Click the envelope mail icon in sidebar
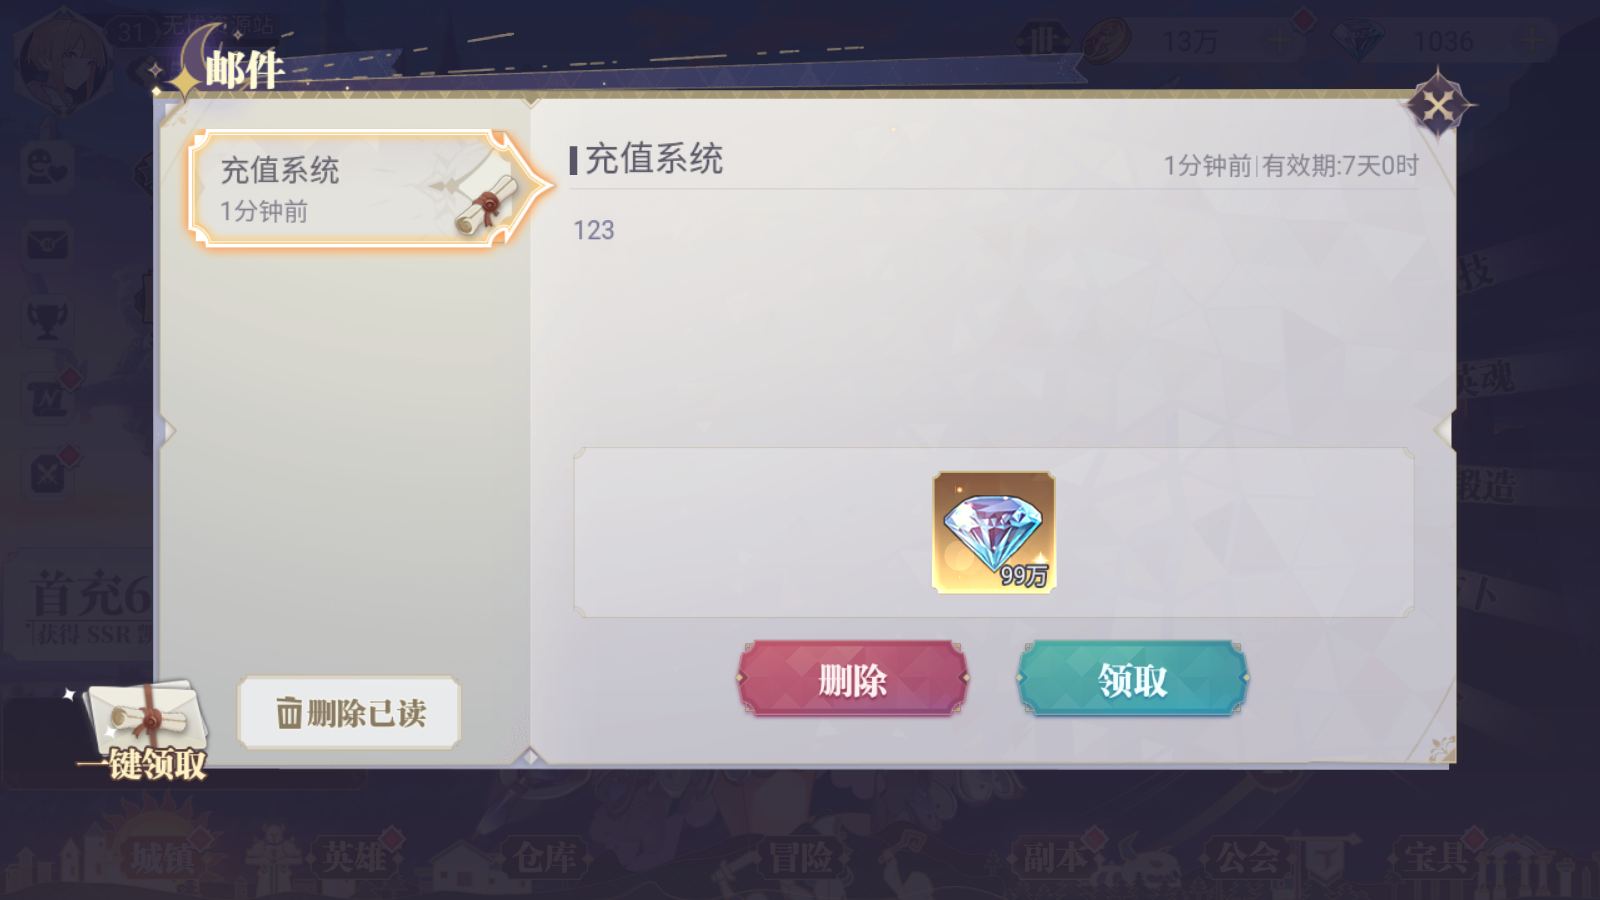 click(47, 244)
